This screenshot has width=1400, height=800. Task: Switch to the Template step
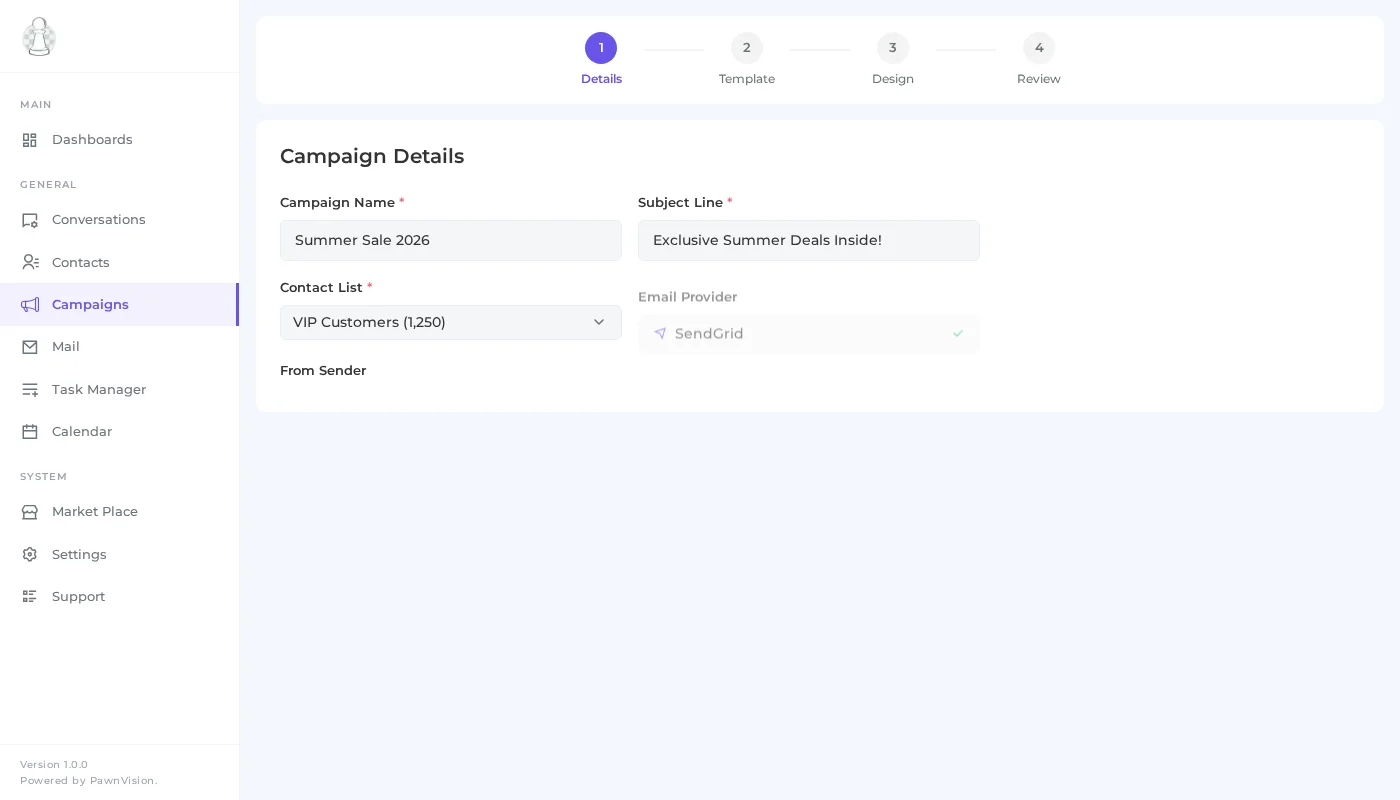pyautogui.click(x=747, y=48)
